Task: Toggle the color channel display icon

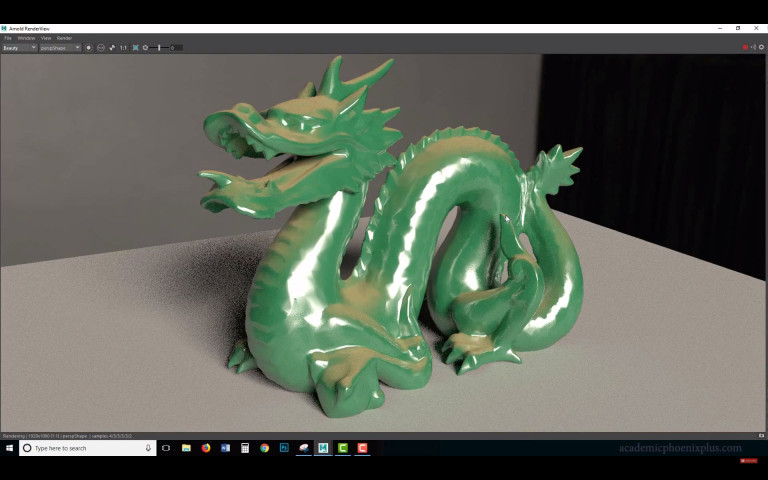Action: point(89,48)
